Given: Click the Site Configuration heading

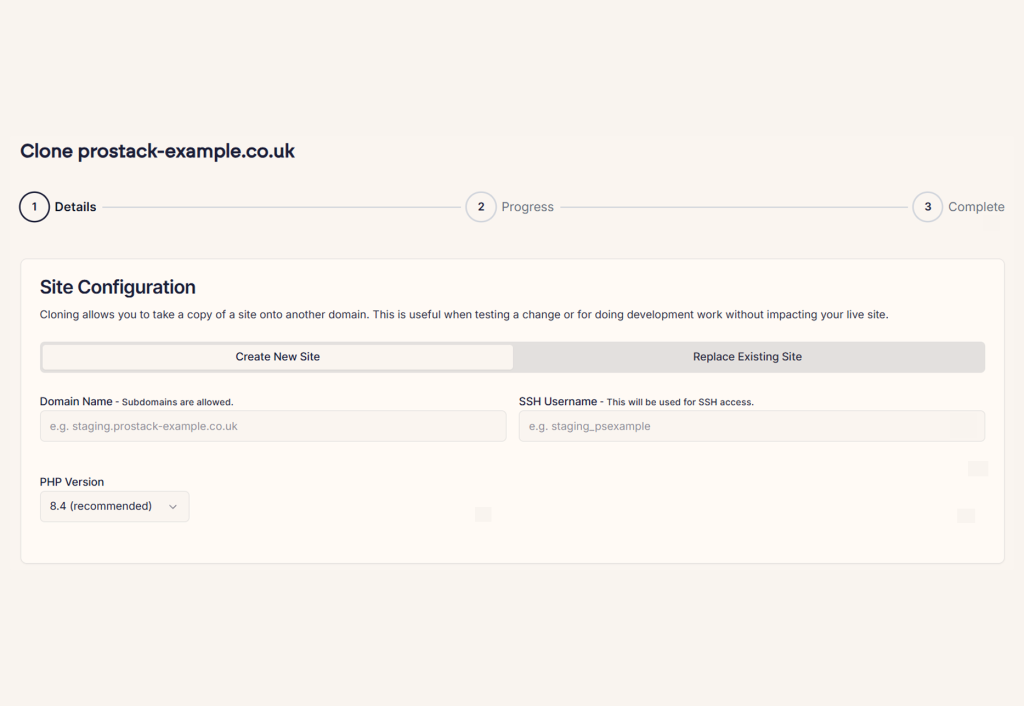Looking at the screenshot, I should [x=118, y=287].
